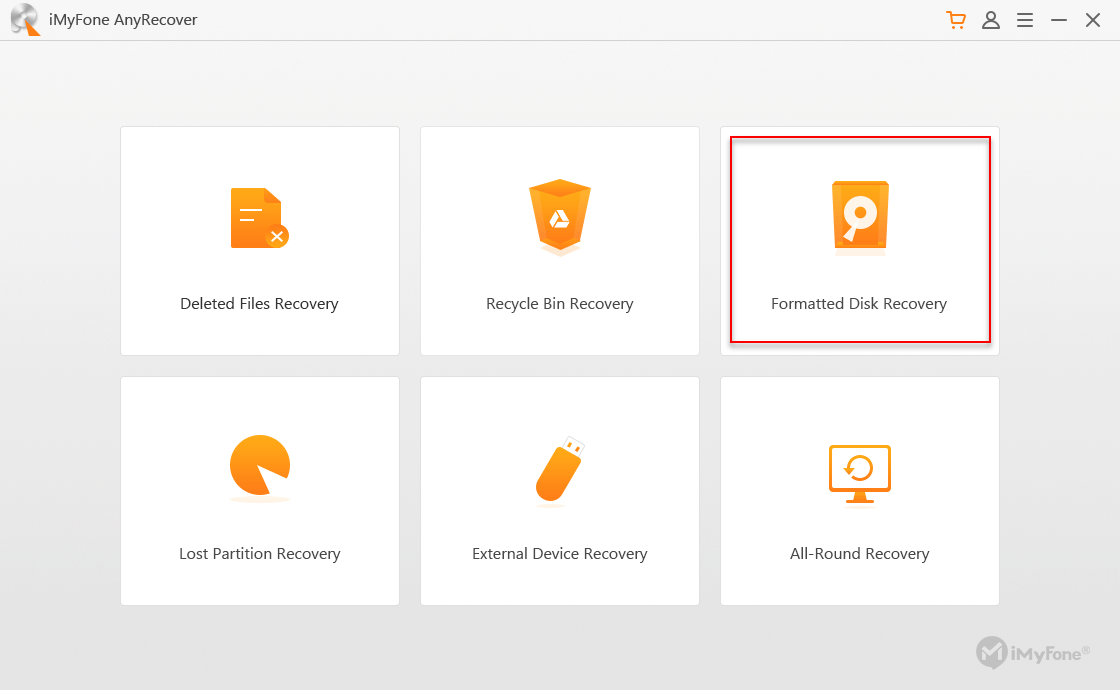Click the USB drive icon for External Device Recovery
This screenshot has height=690, width=1120.
[559, 468]
